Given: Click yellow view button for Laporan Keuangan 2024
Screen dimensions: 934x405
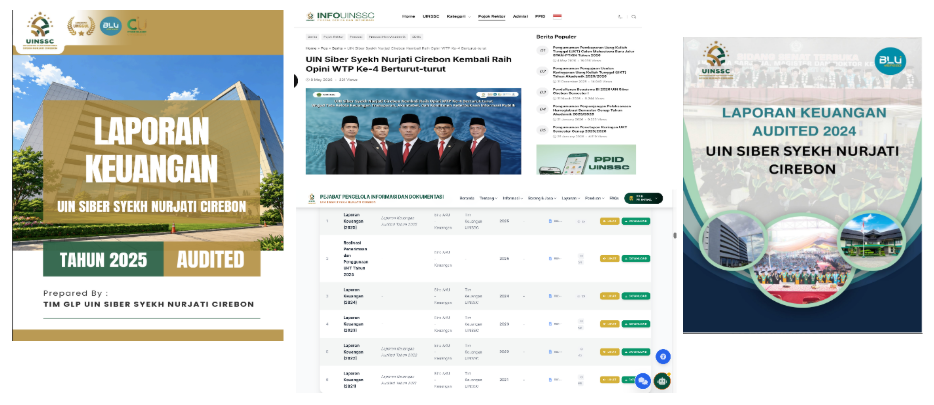Looking at the screenshot, I should pos(609,296).
